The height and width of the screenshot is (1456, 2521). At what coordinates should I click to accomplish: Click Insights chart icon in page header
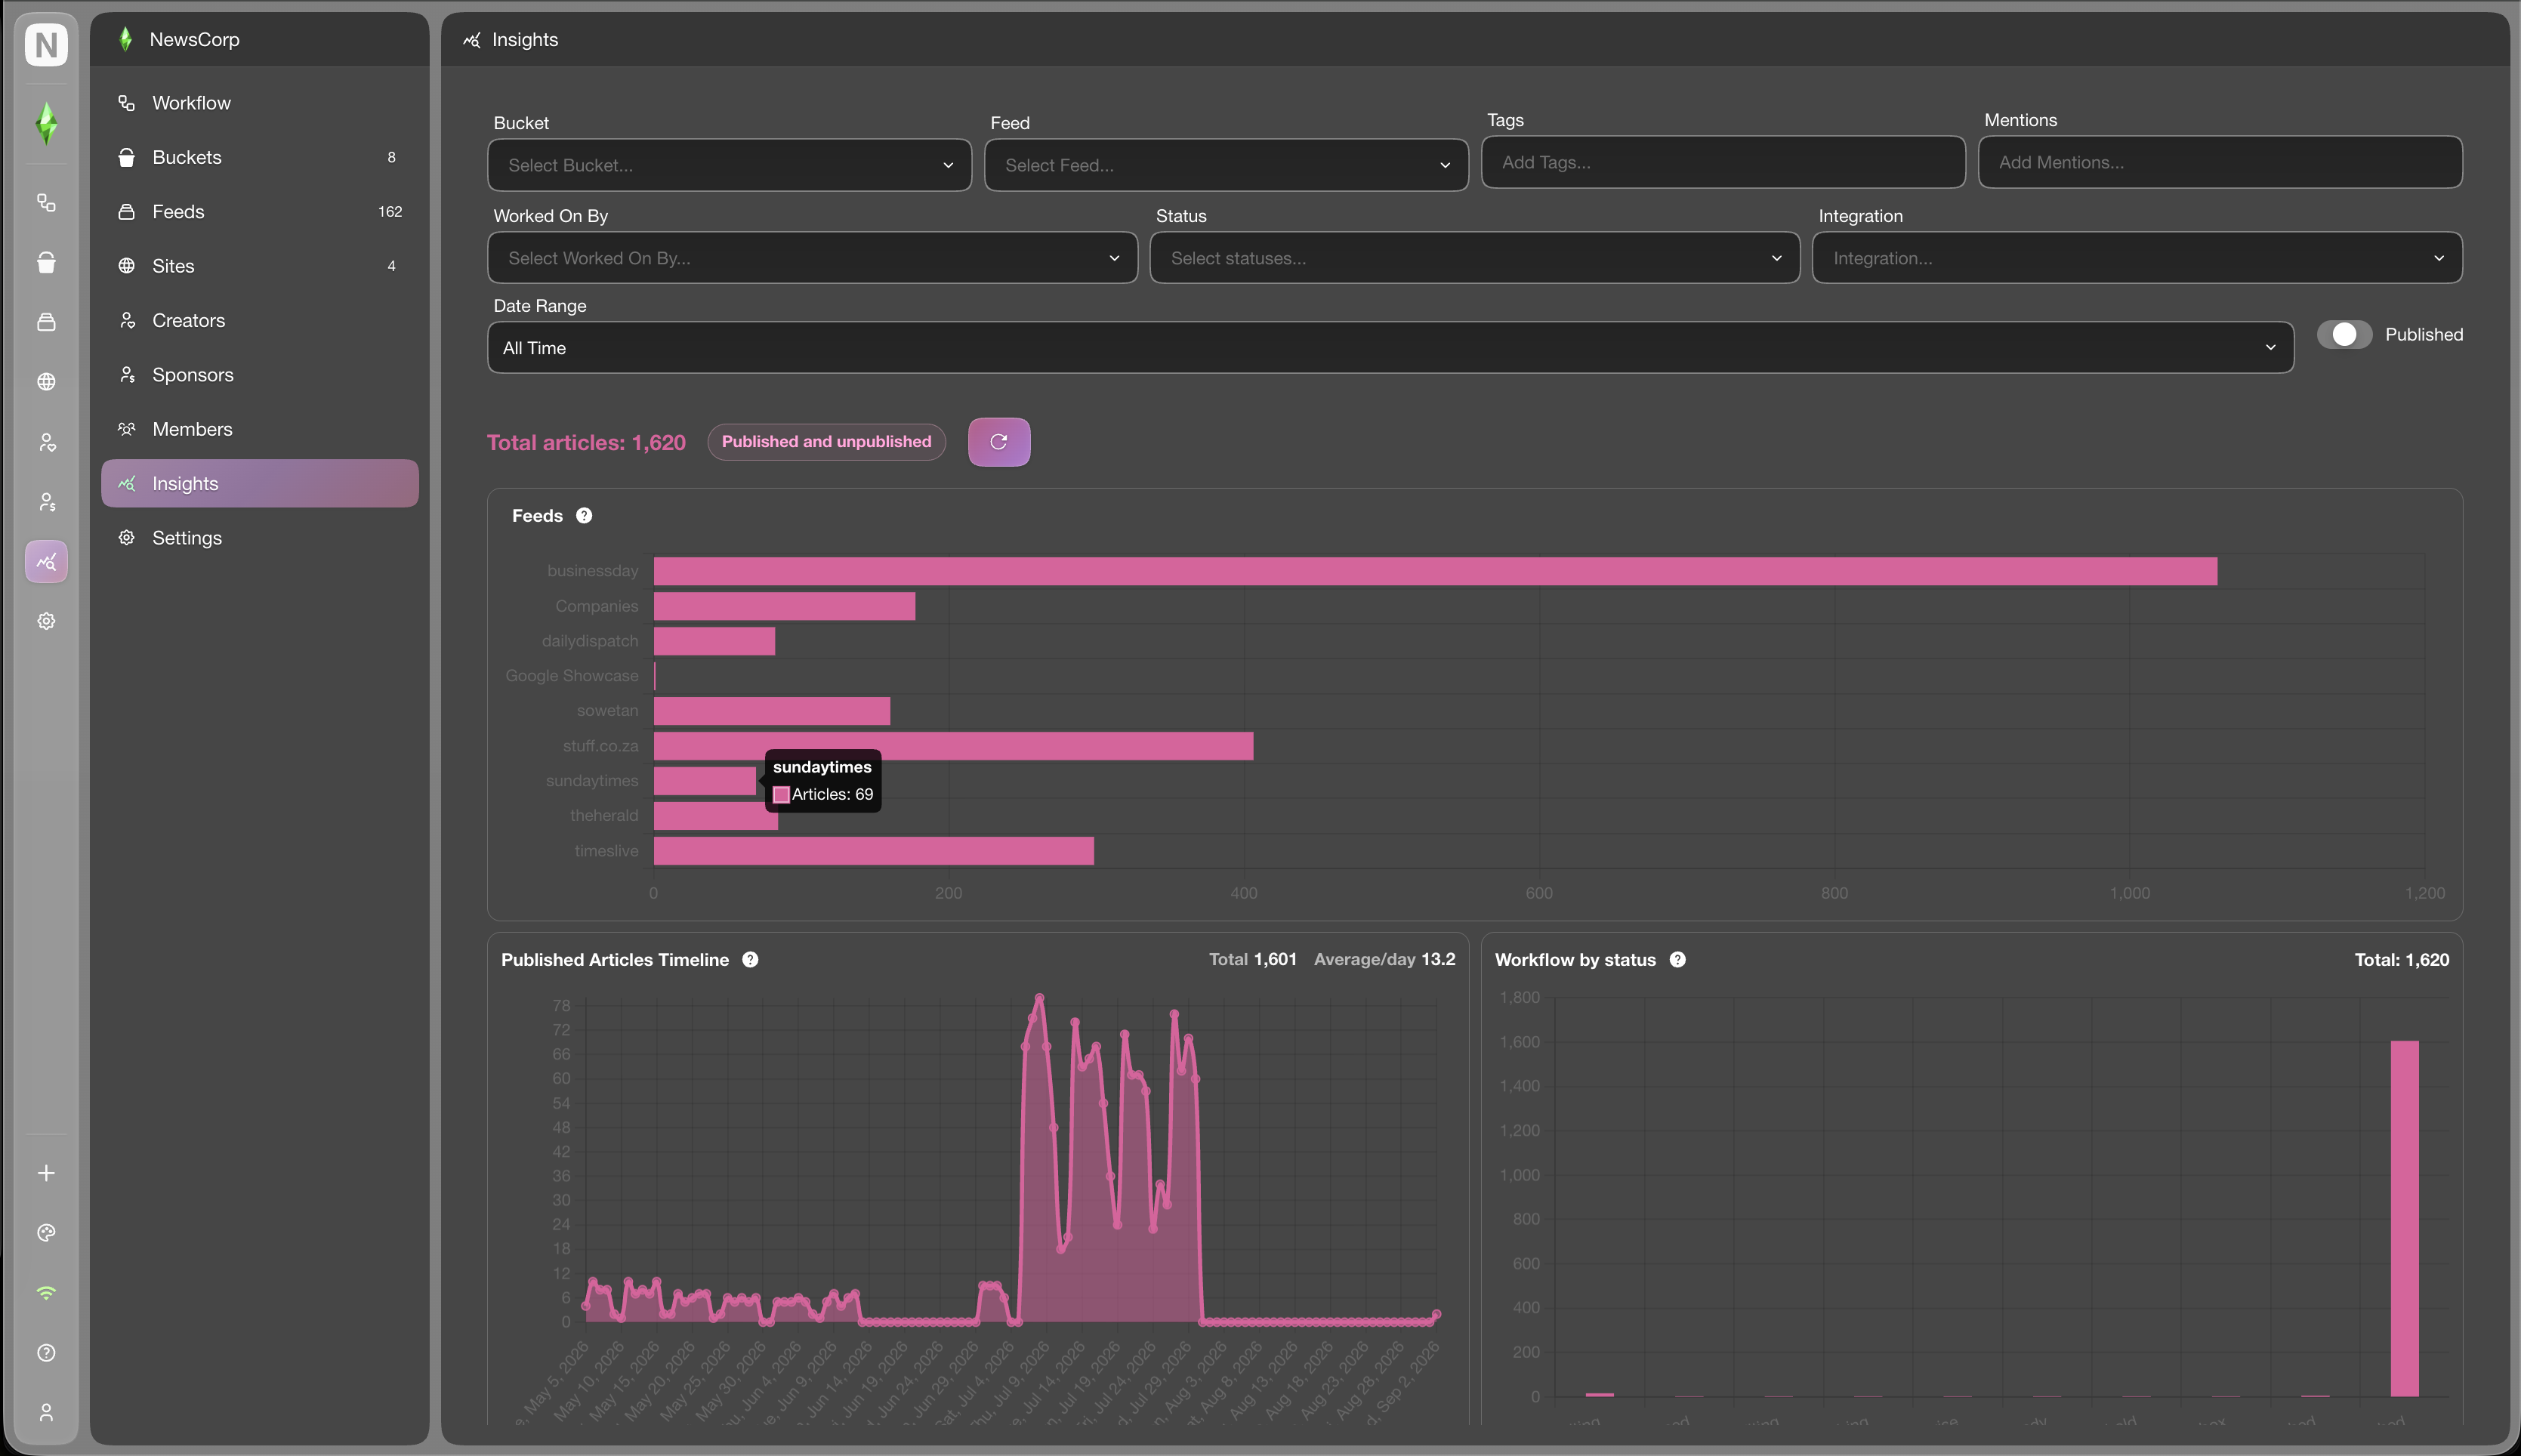(472, 40)
